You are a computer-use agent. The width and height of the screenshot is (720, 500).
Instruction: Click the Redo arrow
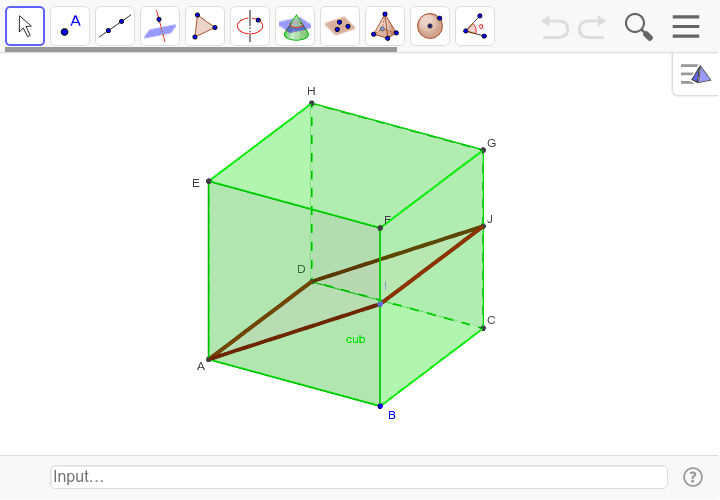click(592, 27)
